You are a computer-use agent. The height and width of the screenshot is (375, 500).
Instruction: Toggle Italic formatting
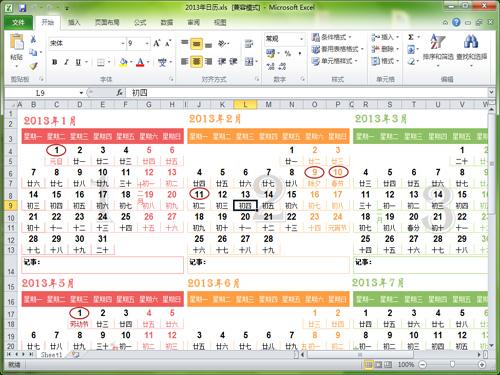(x=66, y=62)
